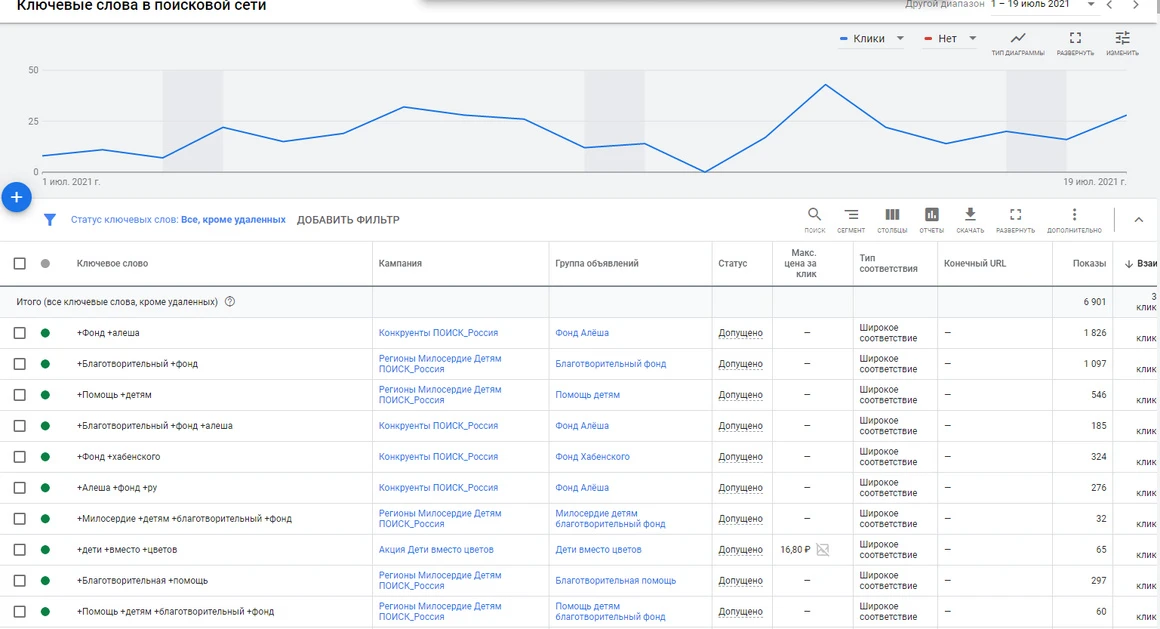Screen dimensions: 1160x629
Task: Click the chart type (Тип диаграммы) icon
Action: coord(1017,40)
